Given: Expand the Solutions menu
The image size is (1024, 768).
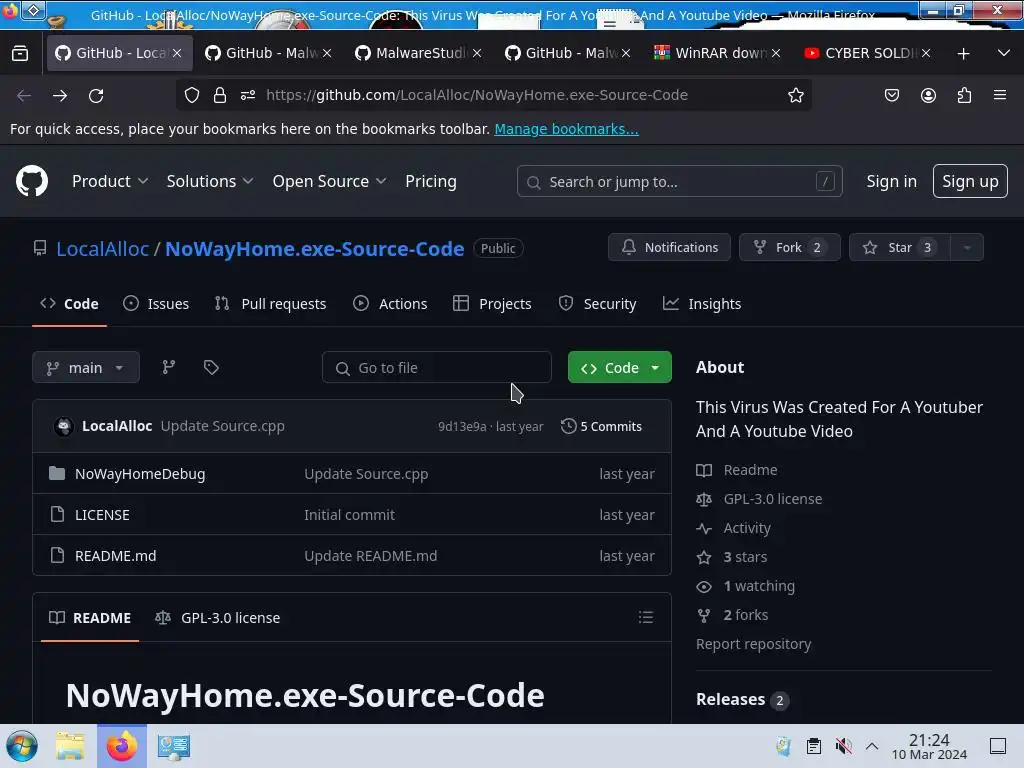Looking at the screenshot, I should (210, 181).
